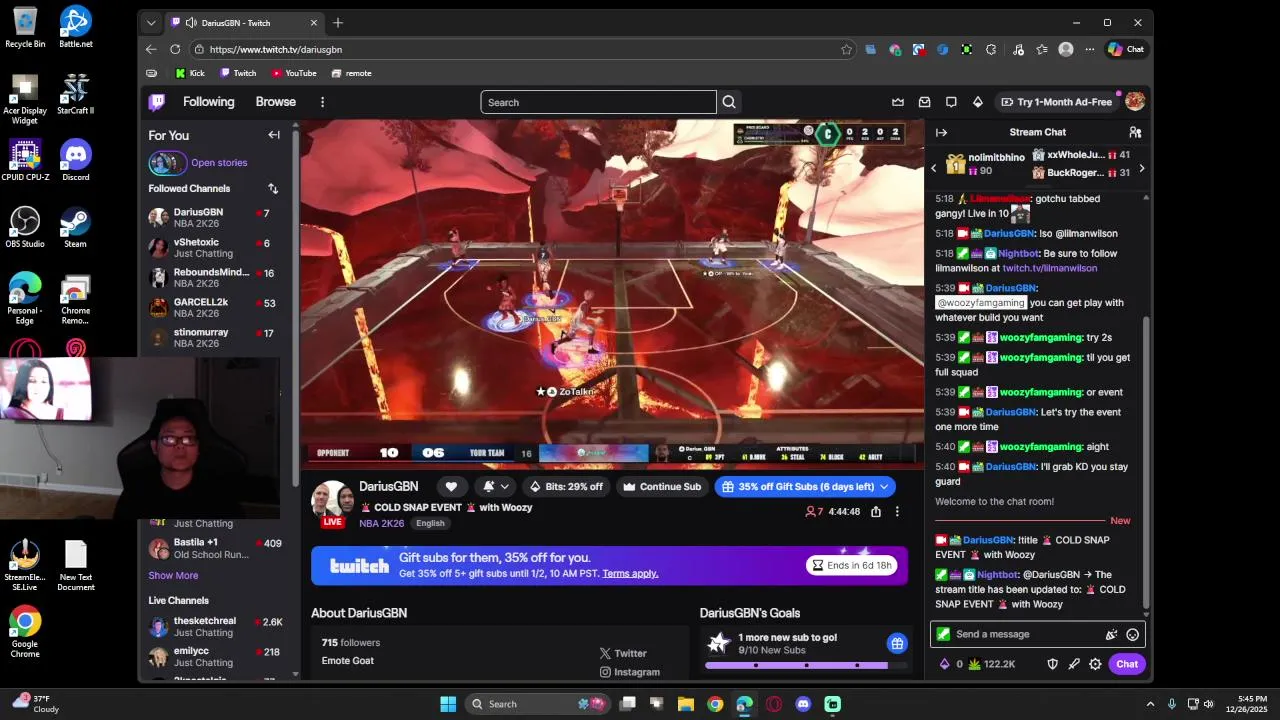
Task: Show next gift leaderboard entries arrow
Action: coord(1142,168)
